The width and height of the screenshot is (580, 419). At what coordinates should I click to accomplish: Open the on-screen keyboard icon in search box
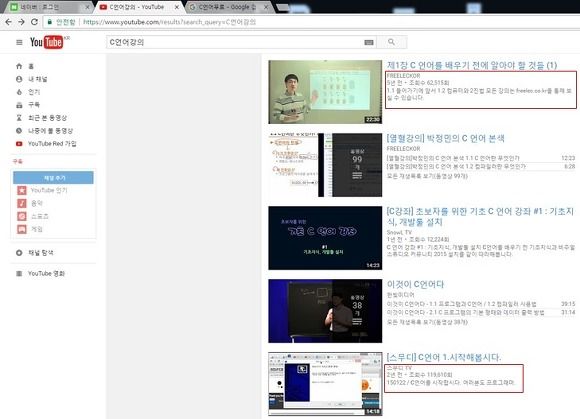(369, 43)
